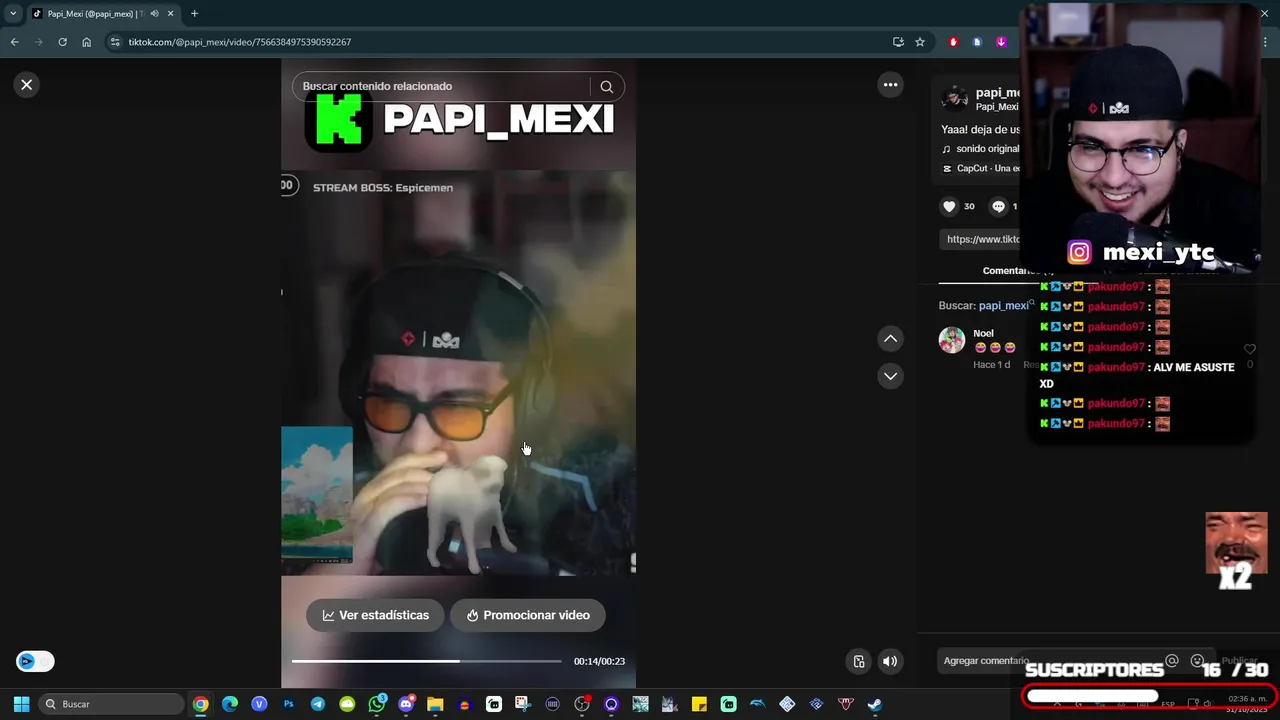The width and height of the screenshot is (1280, 720).
Task: Open the three-dots video options menu
Action: point(890,85)
